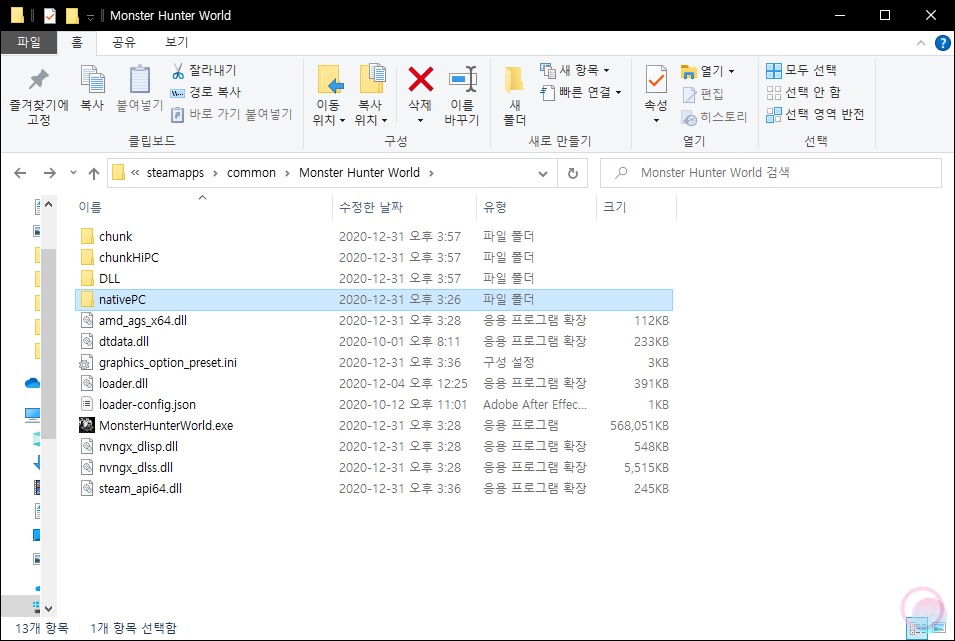Select the loader.dll file
955x641 pixels.
click(x=374, y=384)
